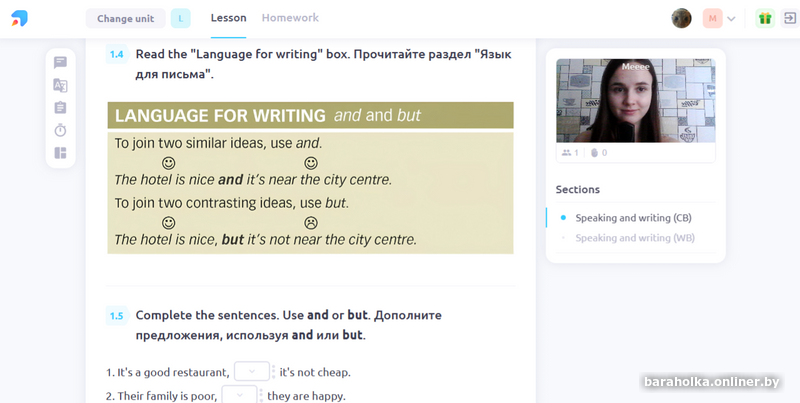
Task: Click the Change unit button
Action: tap(126, 18)
